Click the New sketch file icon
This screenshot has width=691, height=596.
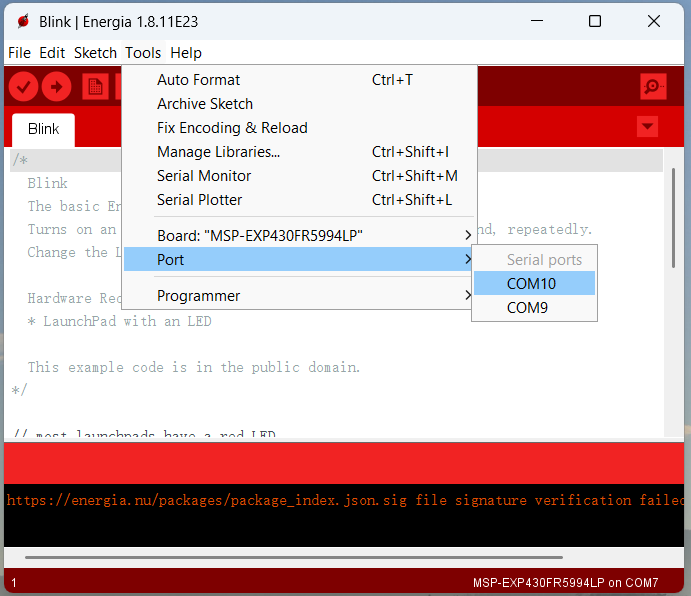pyautogui.click(x=95, y=87)
